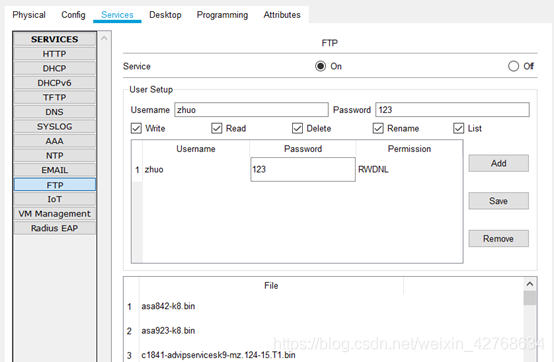Screen dimensions: 554x362
Task: Turn the FTP service Off
Action: [513, 66]
